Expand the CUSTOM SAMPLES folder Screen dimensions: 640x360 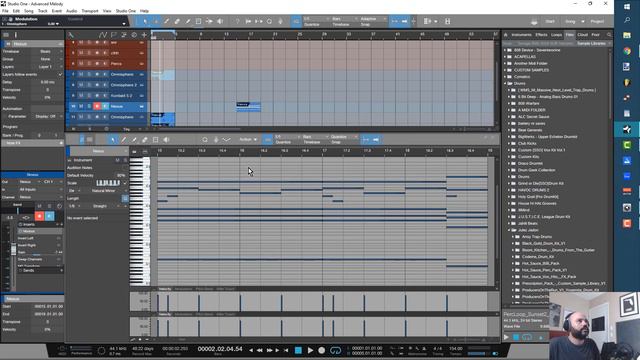point(505,70)
